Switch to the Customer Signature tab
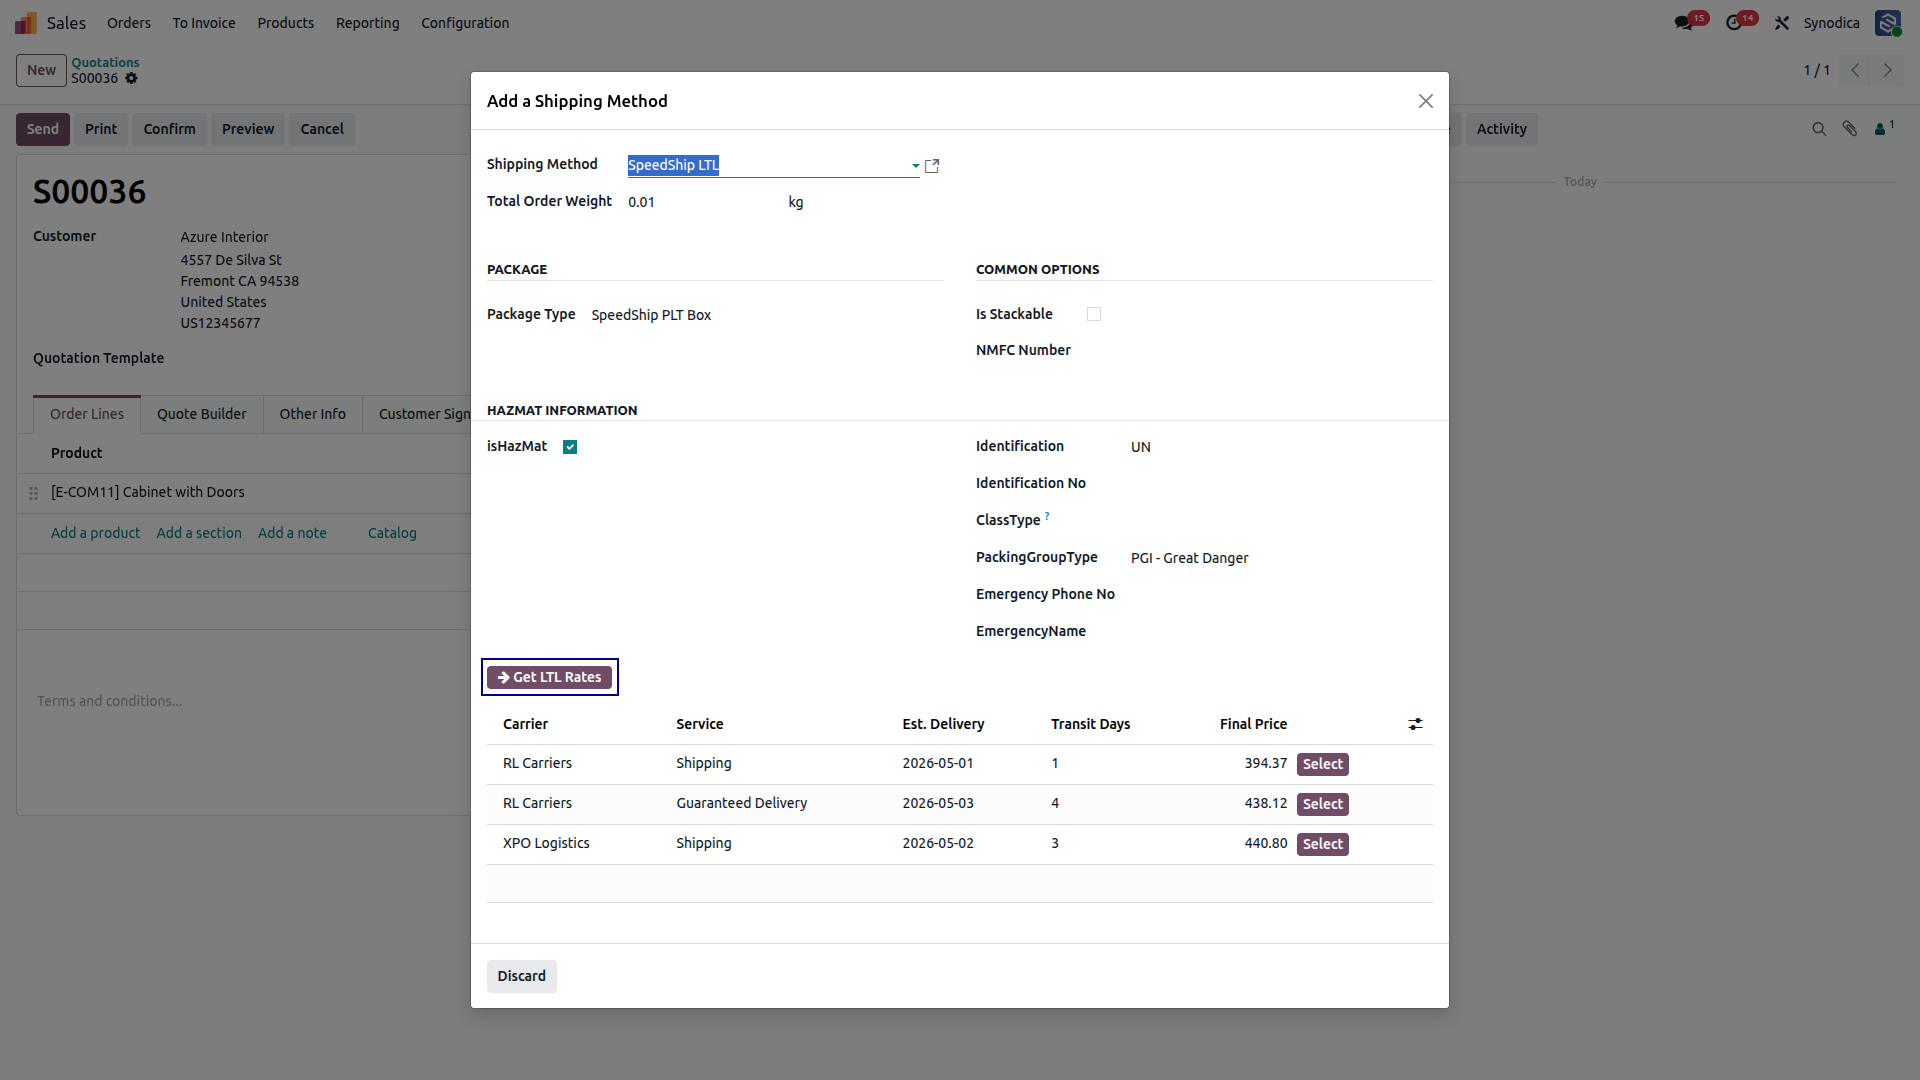 pyautogui.click(x=422, y=414)
